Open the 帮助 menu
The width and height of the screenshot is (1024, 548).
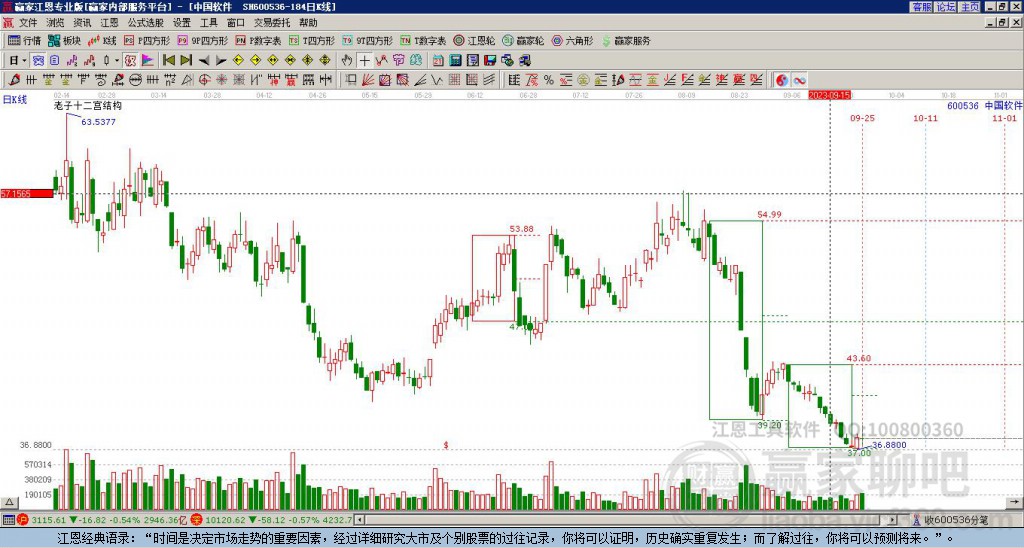308,23
